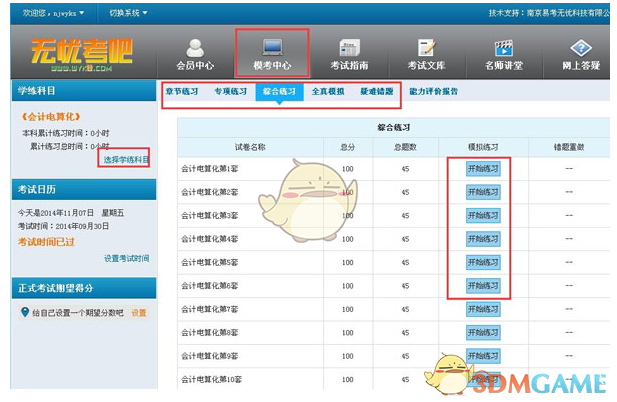The height and width of the screenshot is (402, 617).
Task: Click the 选择学练科目 link
Action: click(126, 159)
